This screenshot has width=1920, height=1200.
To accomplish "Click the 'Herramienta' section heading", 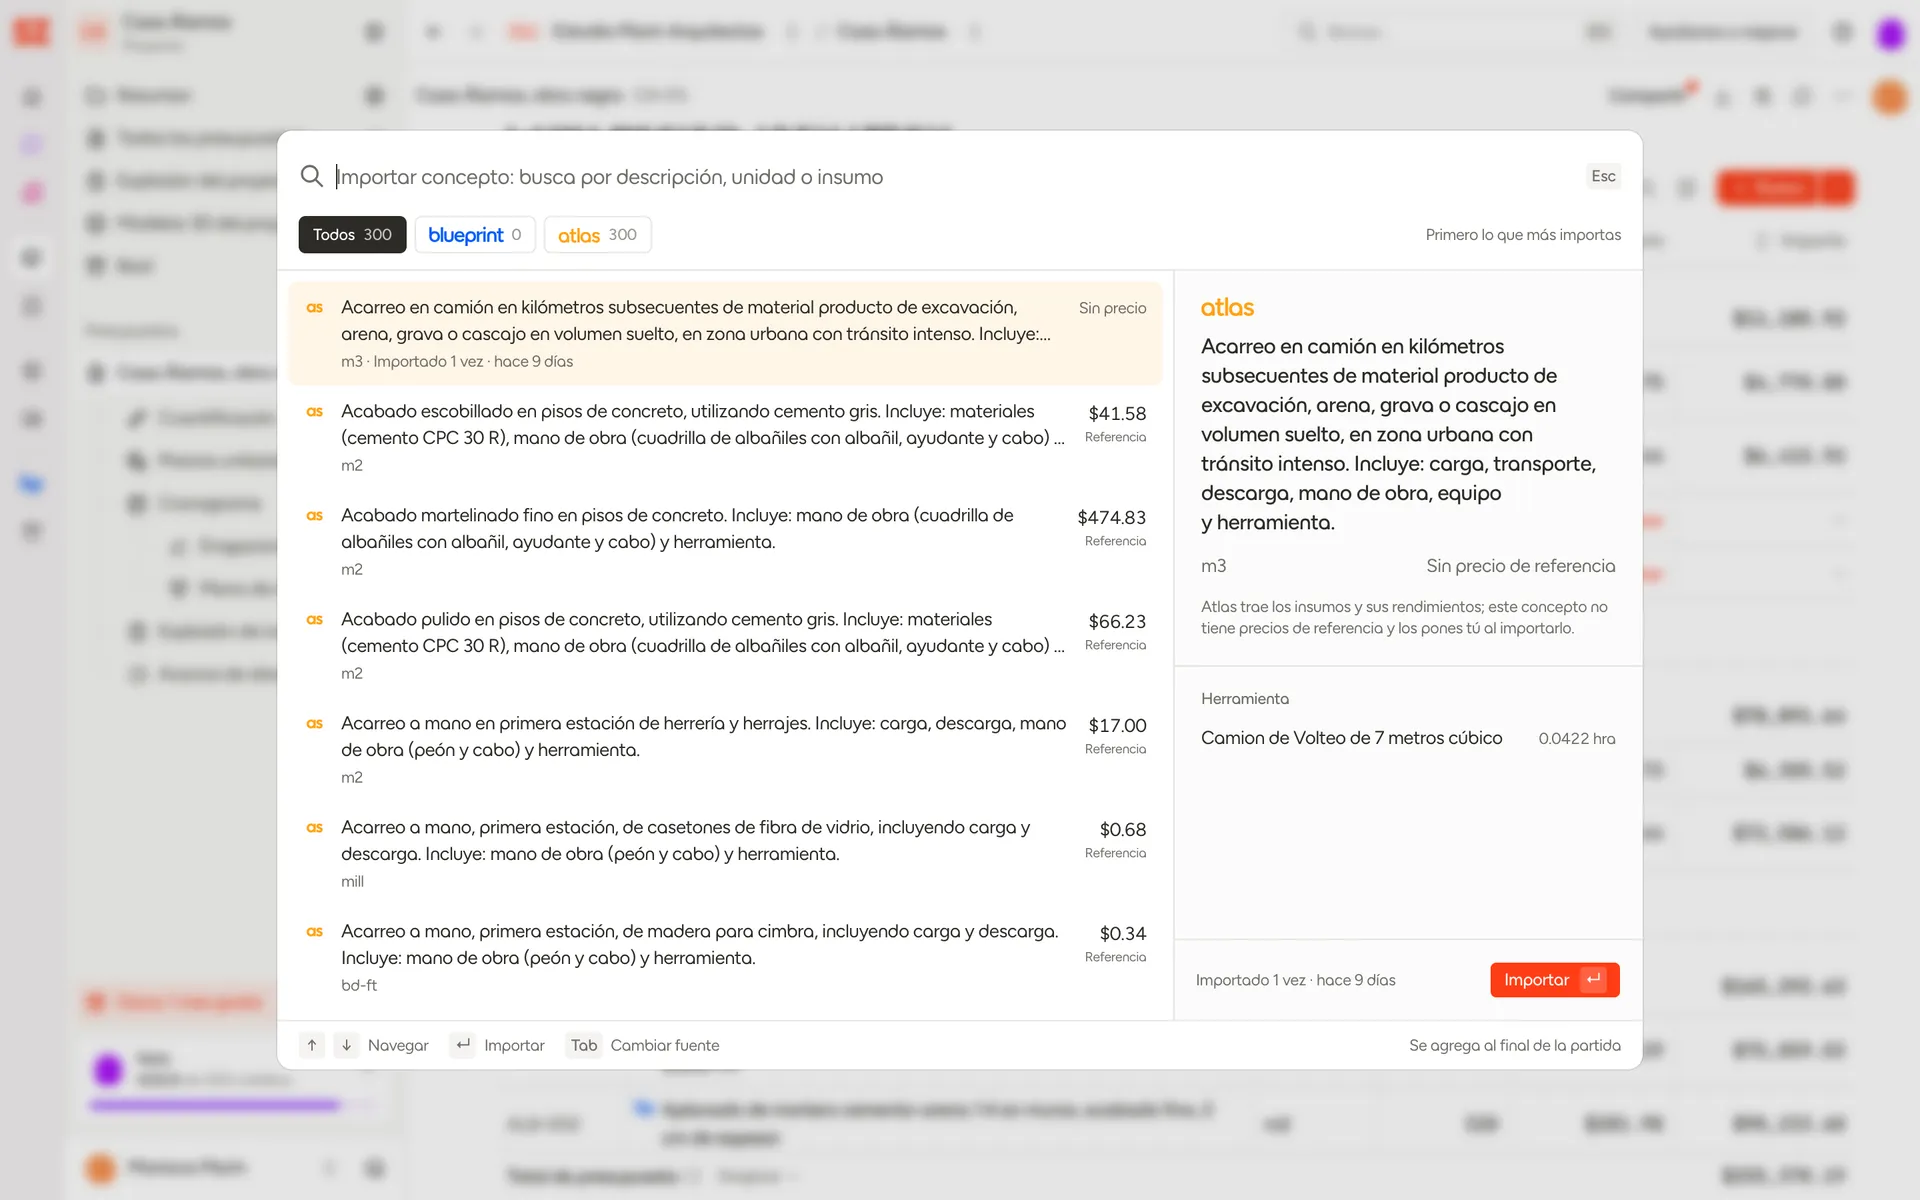I will (x=1244, y=698).
